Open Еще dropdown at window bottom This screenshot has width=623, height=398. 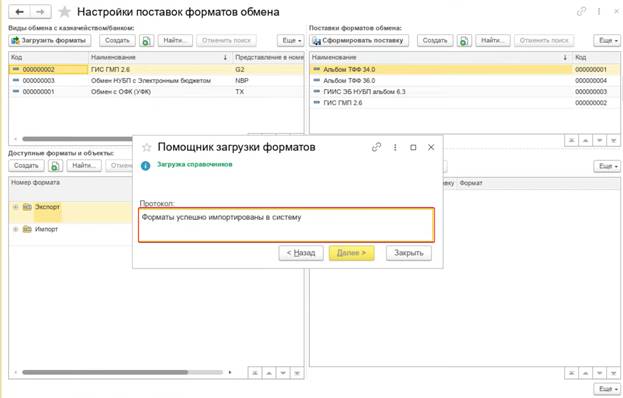pyautogui.click(x=607, y=389)
